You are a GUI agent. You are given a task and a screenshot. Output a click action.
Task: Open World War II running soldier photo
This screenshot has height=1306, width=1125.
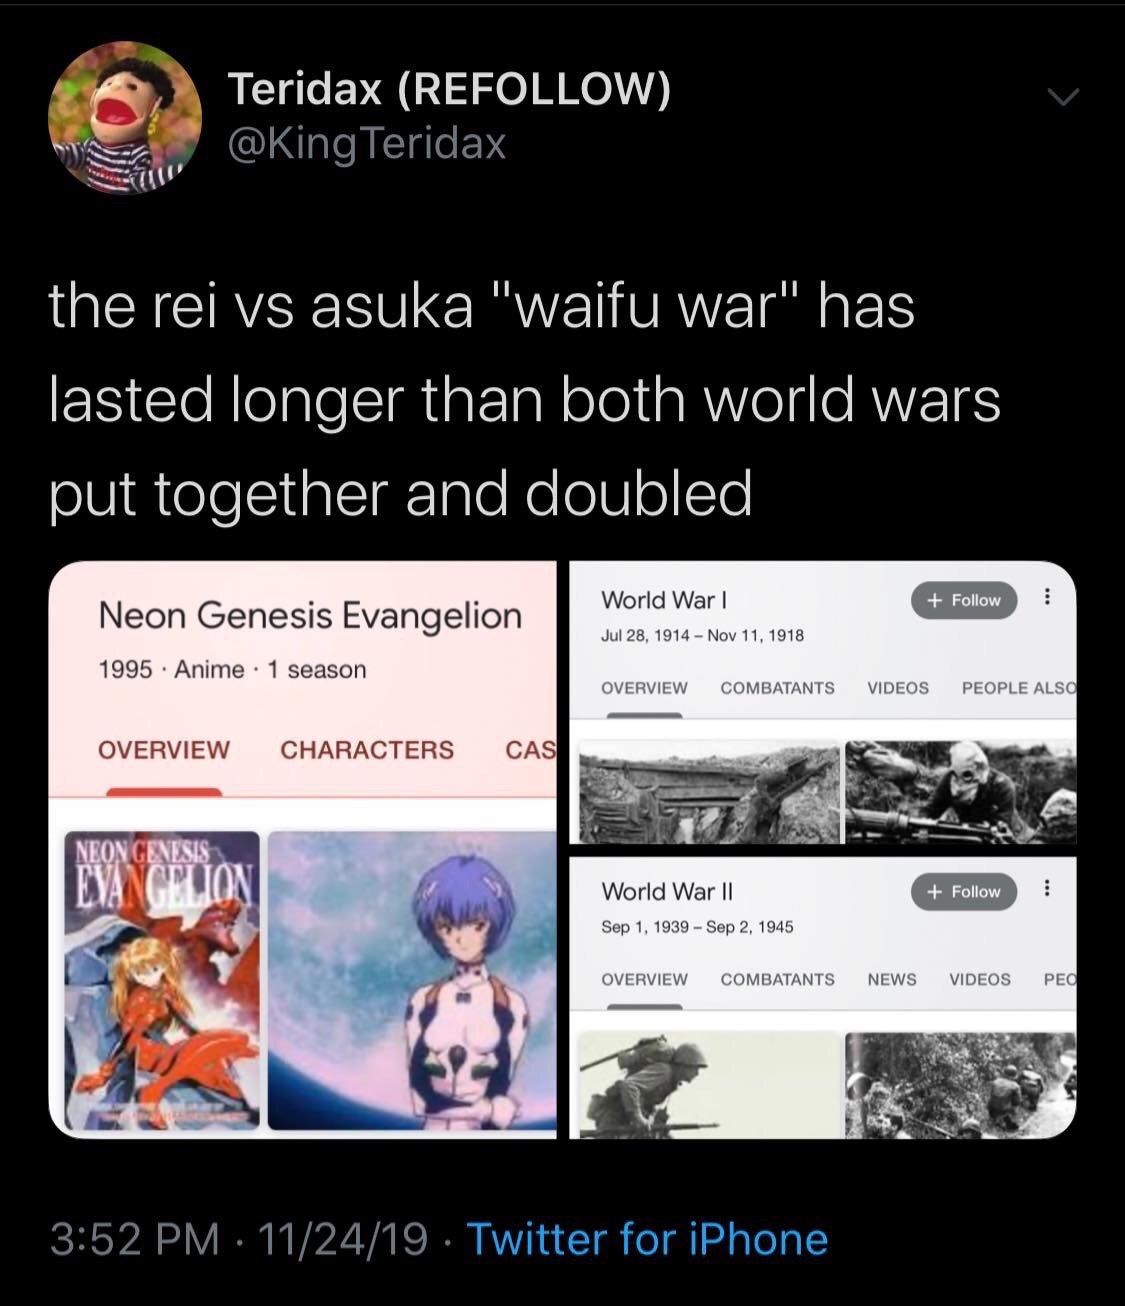point(709,1085)
